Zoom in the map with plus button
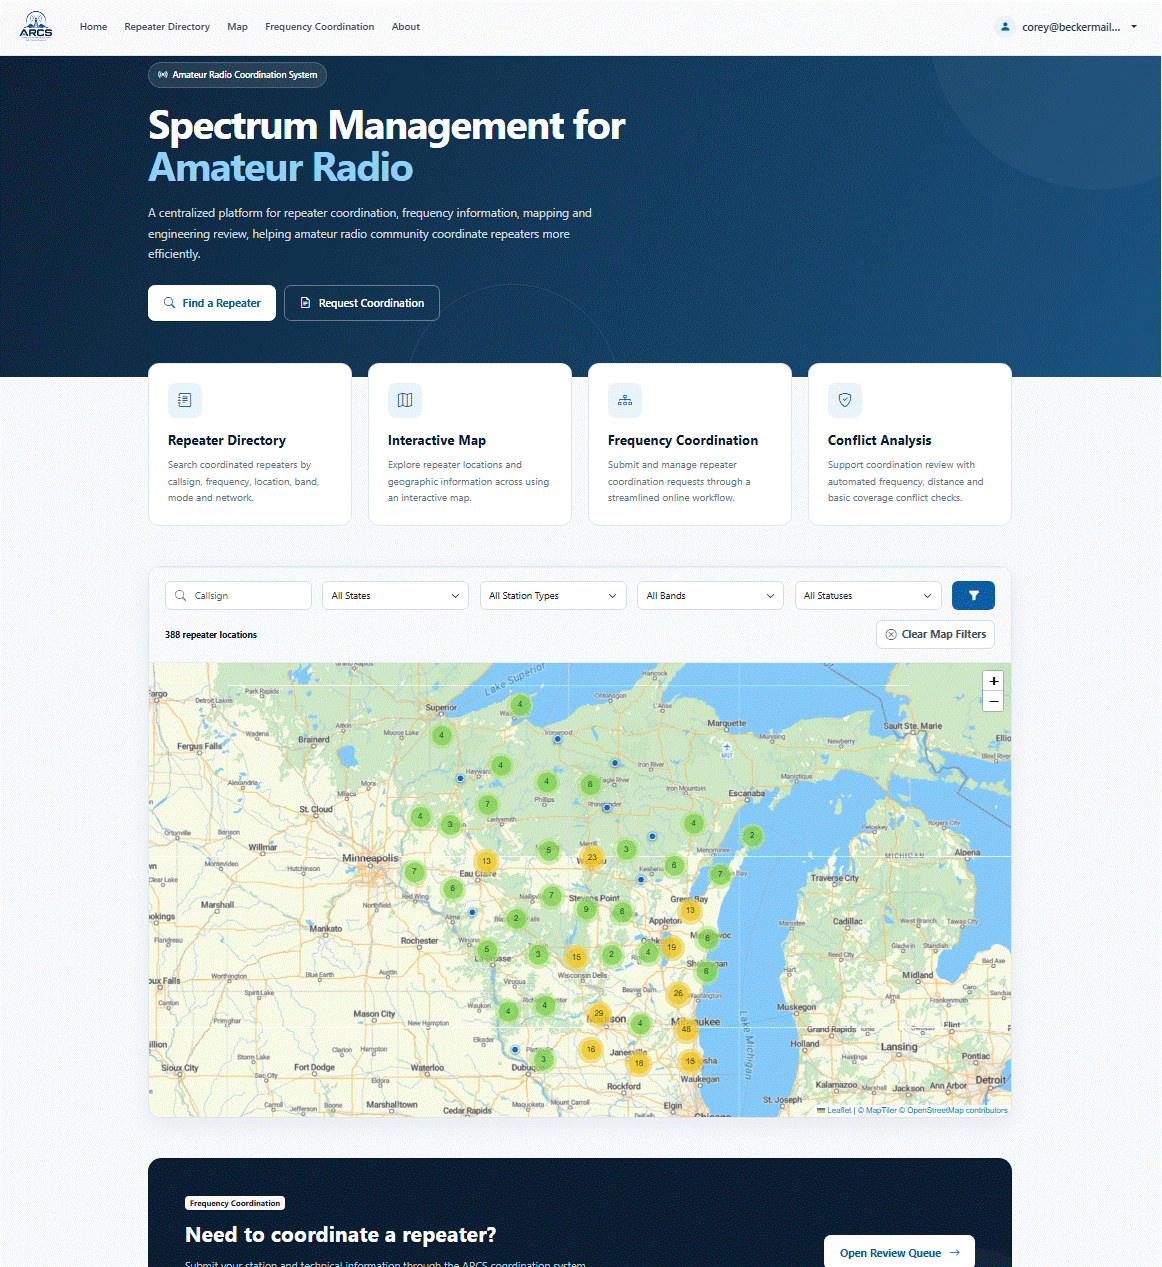 993,681
